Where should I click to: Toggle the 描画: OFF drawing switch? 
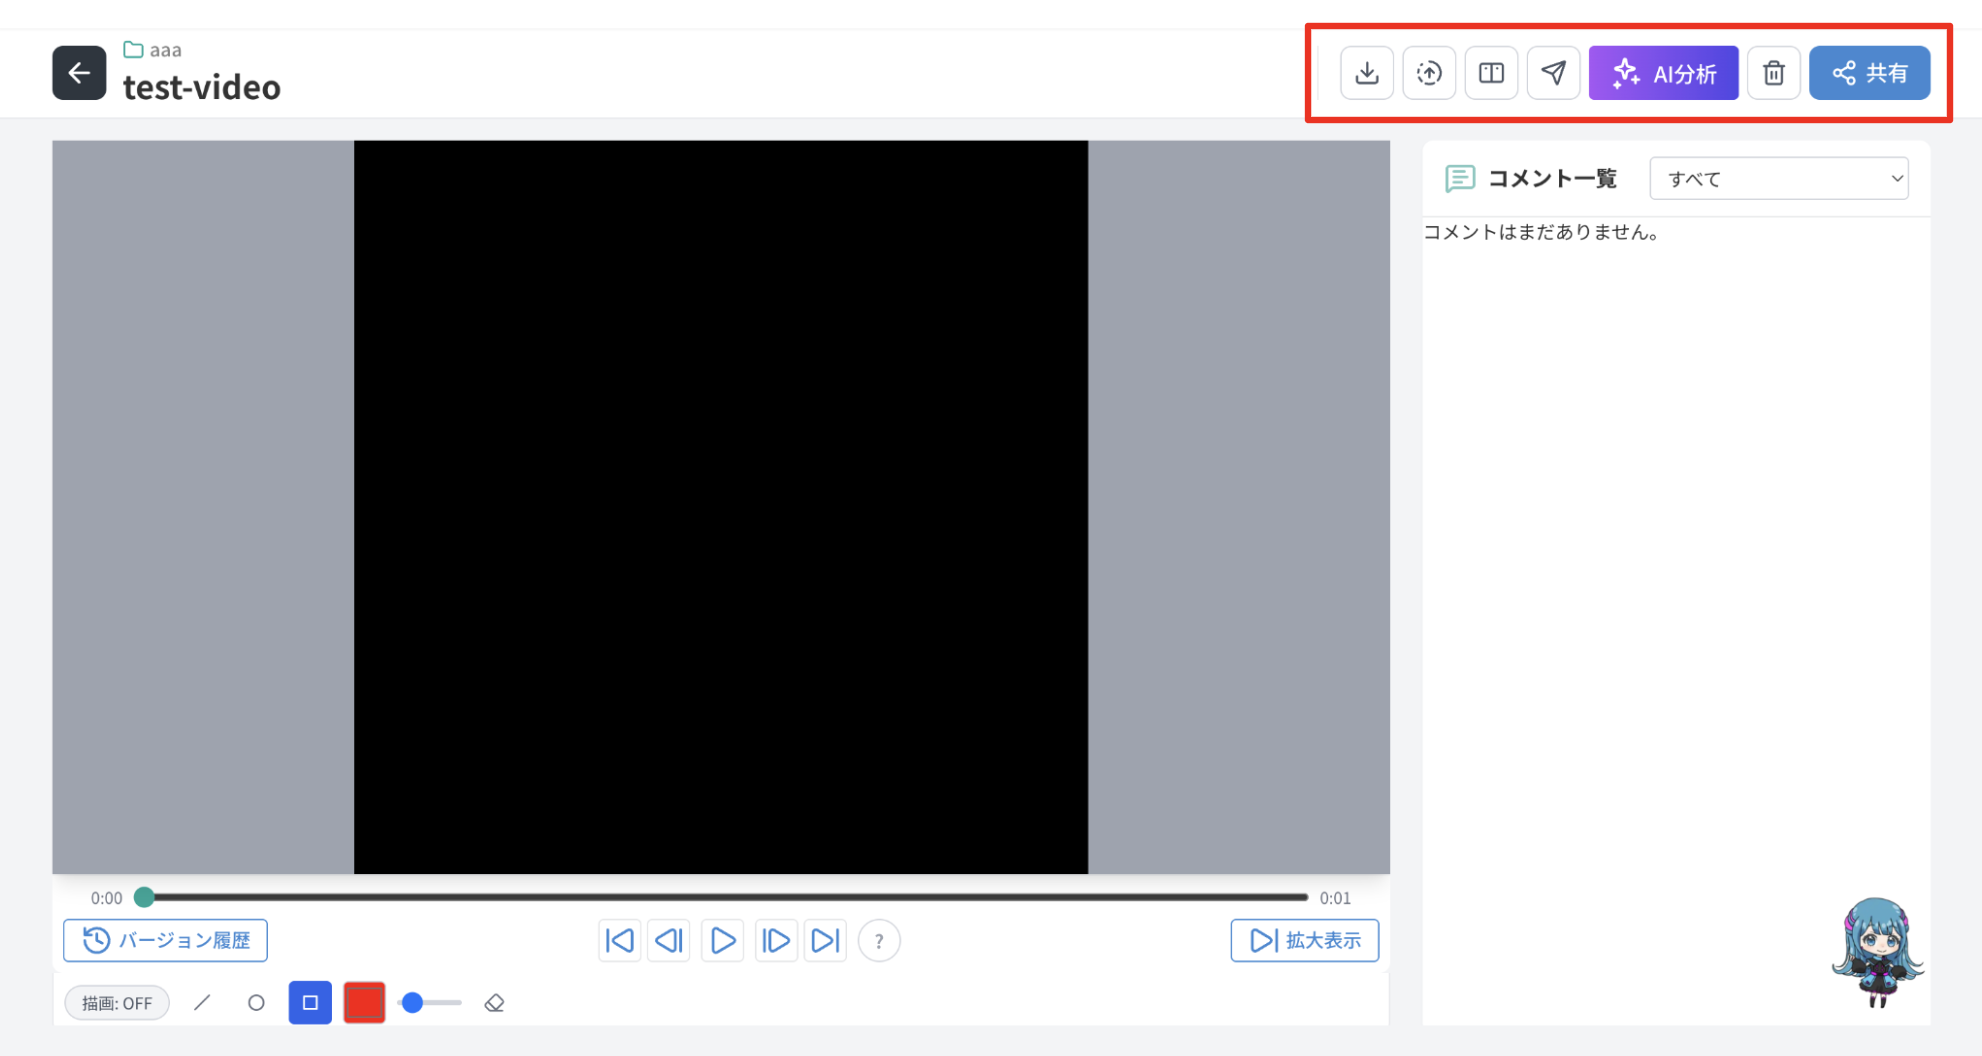[x=117, y=1003]
